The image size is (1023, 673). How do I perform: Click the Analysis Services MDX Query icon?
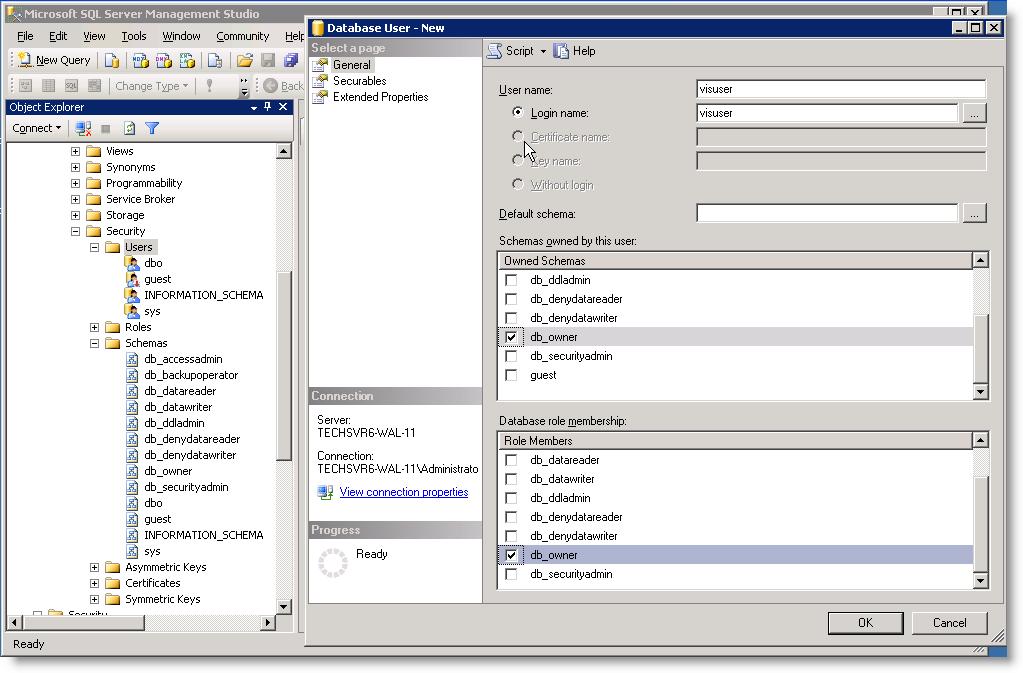[140, 61]
